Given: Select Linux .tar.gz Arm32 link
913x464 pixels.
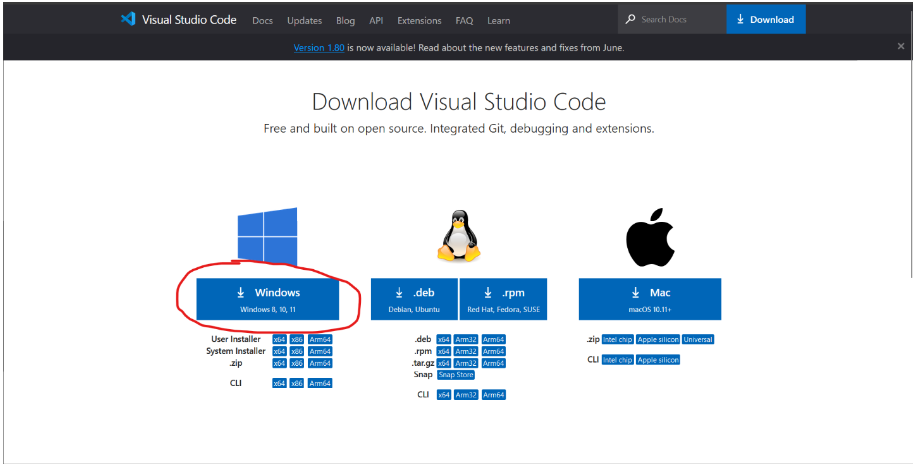Looking at the screenshot, I should point(466,363).
